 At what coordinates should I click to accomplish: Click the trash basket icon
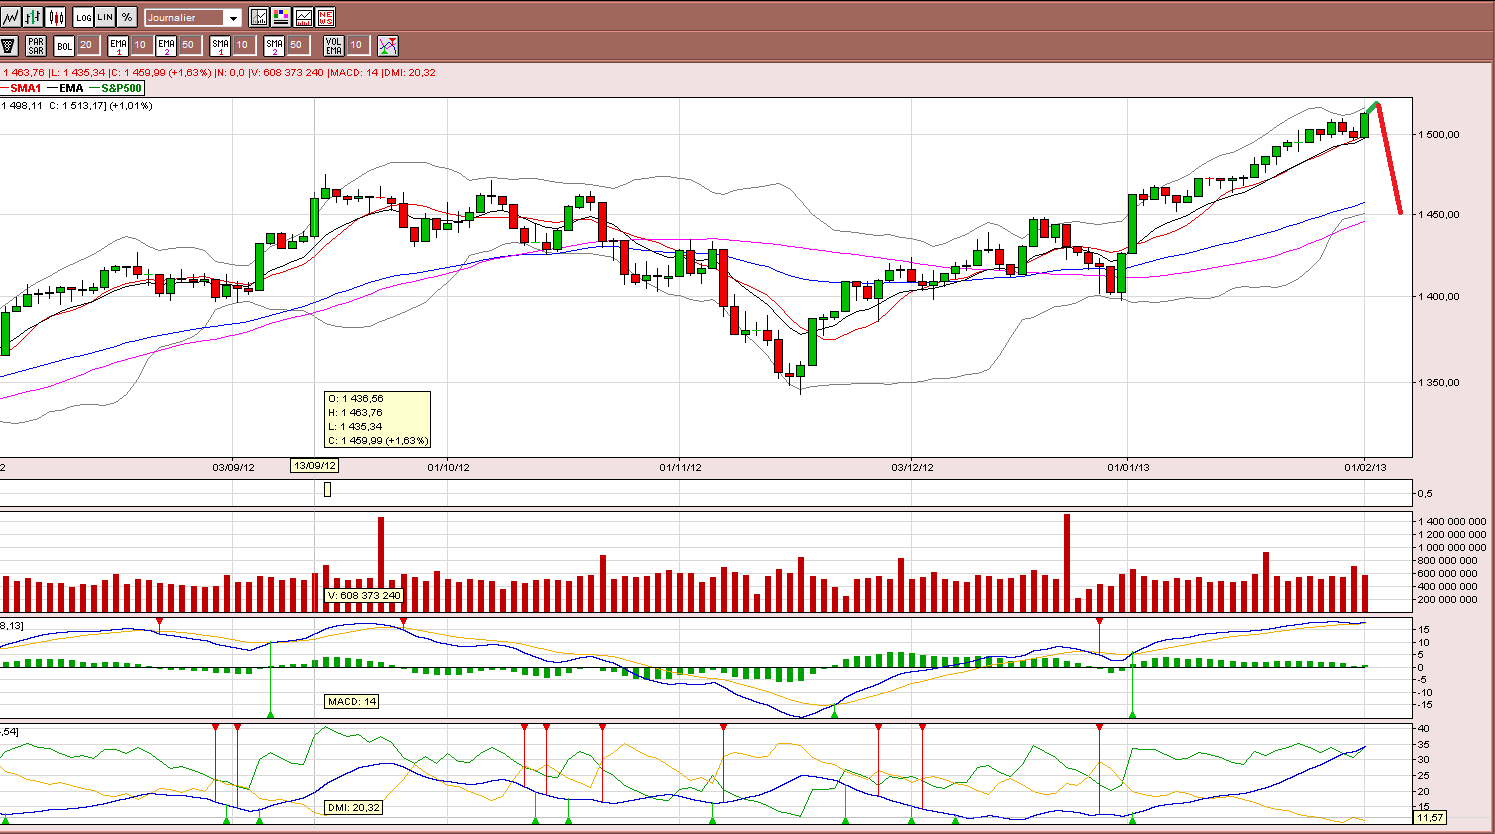coord(8,45)
